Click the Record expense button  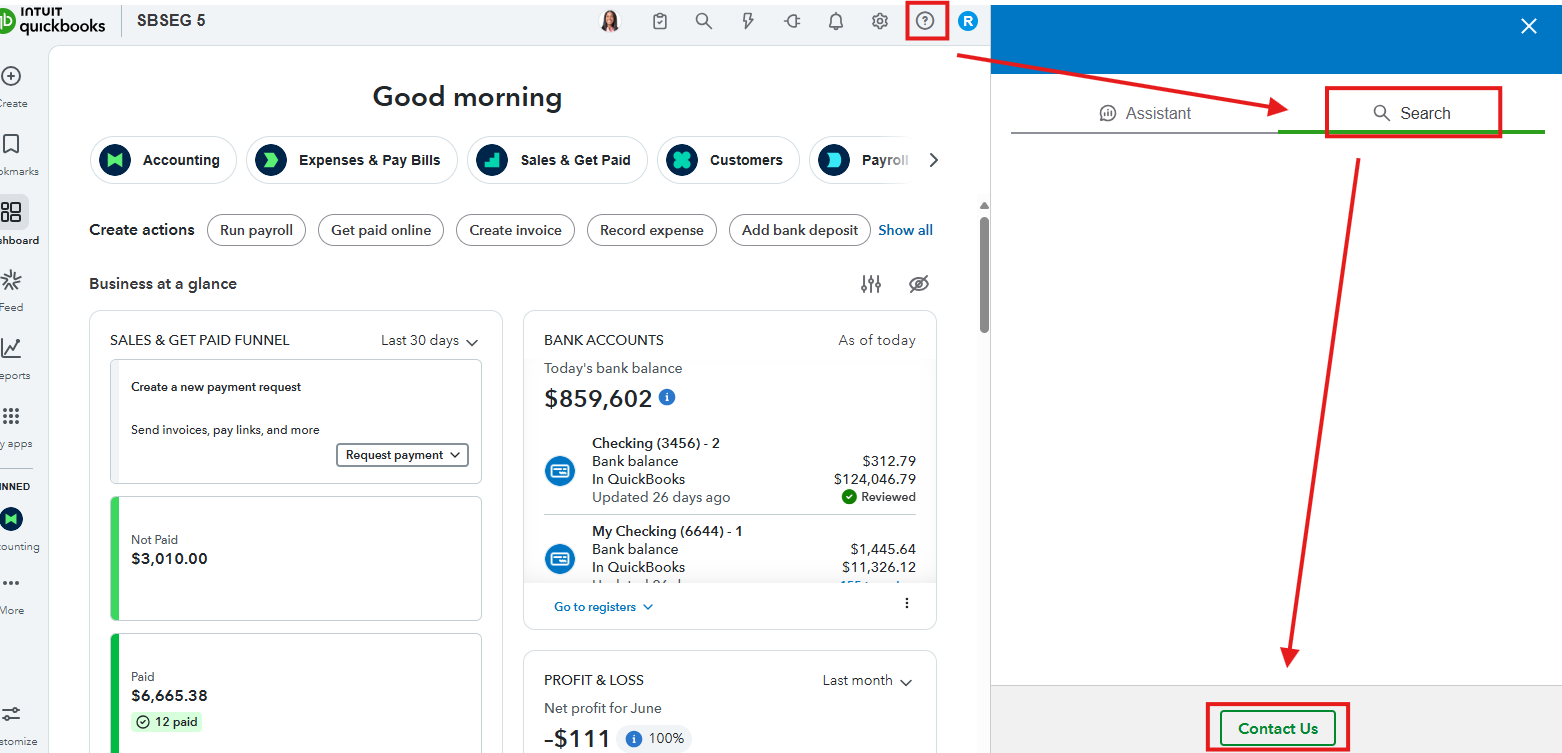(x=652, y=230)
